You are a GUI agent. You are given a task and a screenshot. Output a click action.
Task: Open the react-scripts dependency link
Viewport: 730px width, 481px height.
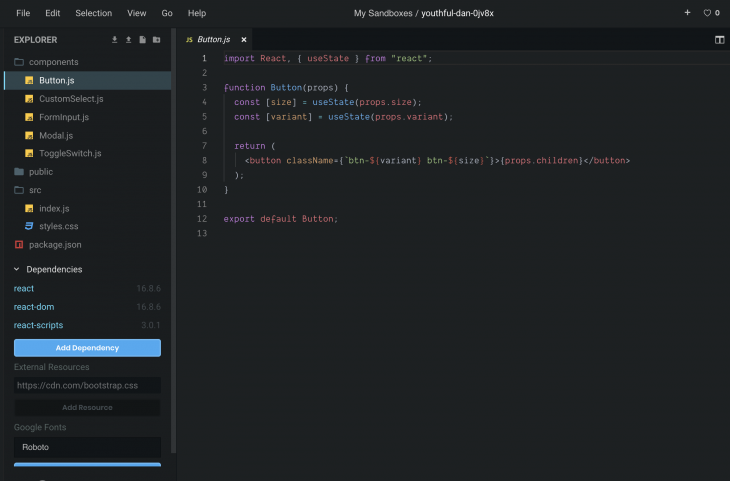38,325
